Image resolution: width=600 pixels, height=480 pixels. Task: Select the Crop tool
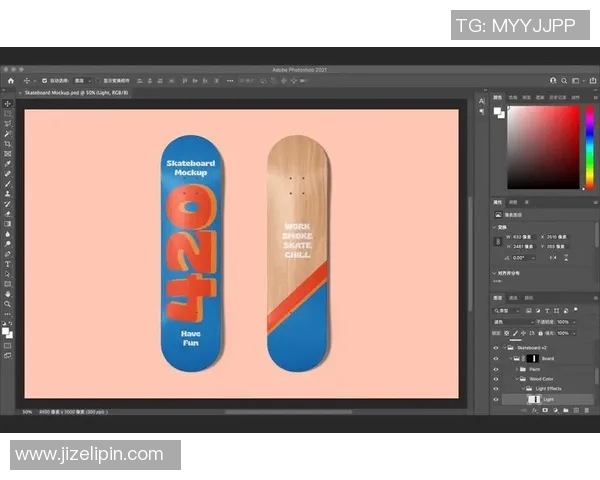point(8,143)
